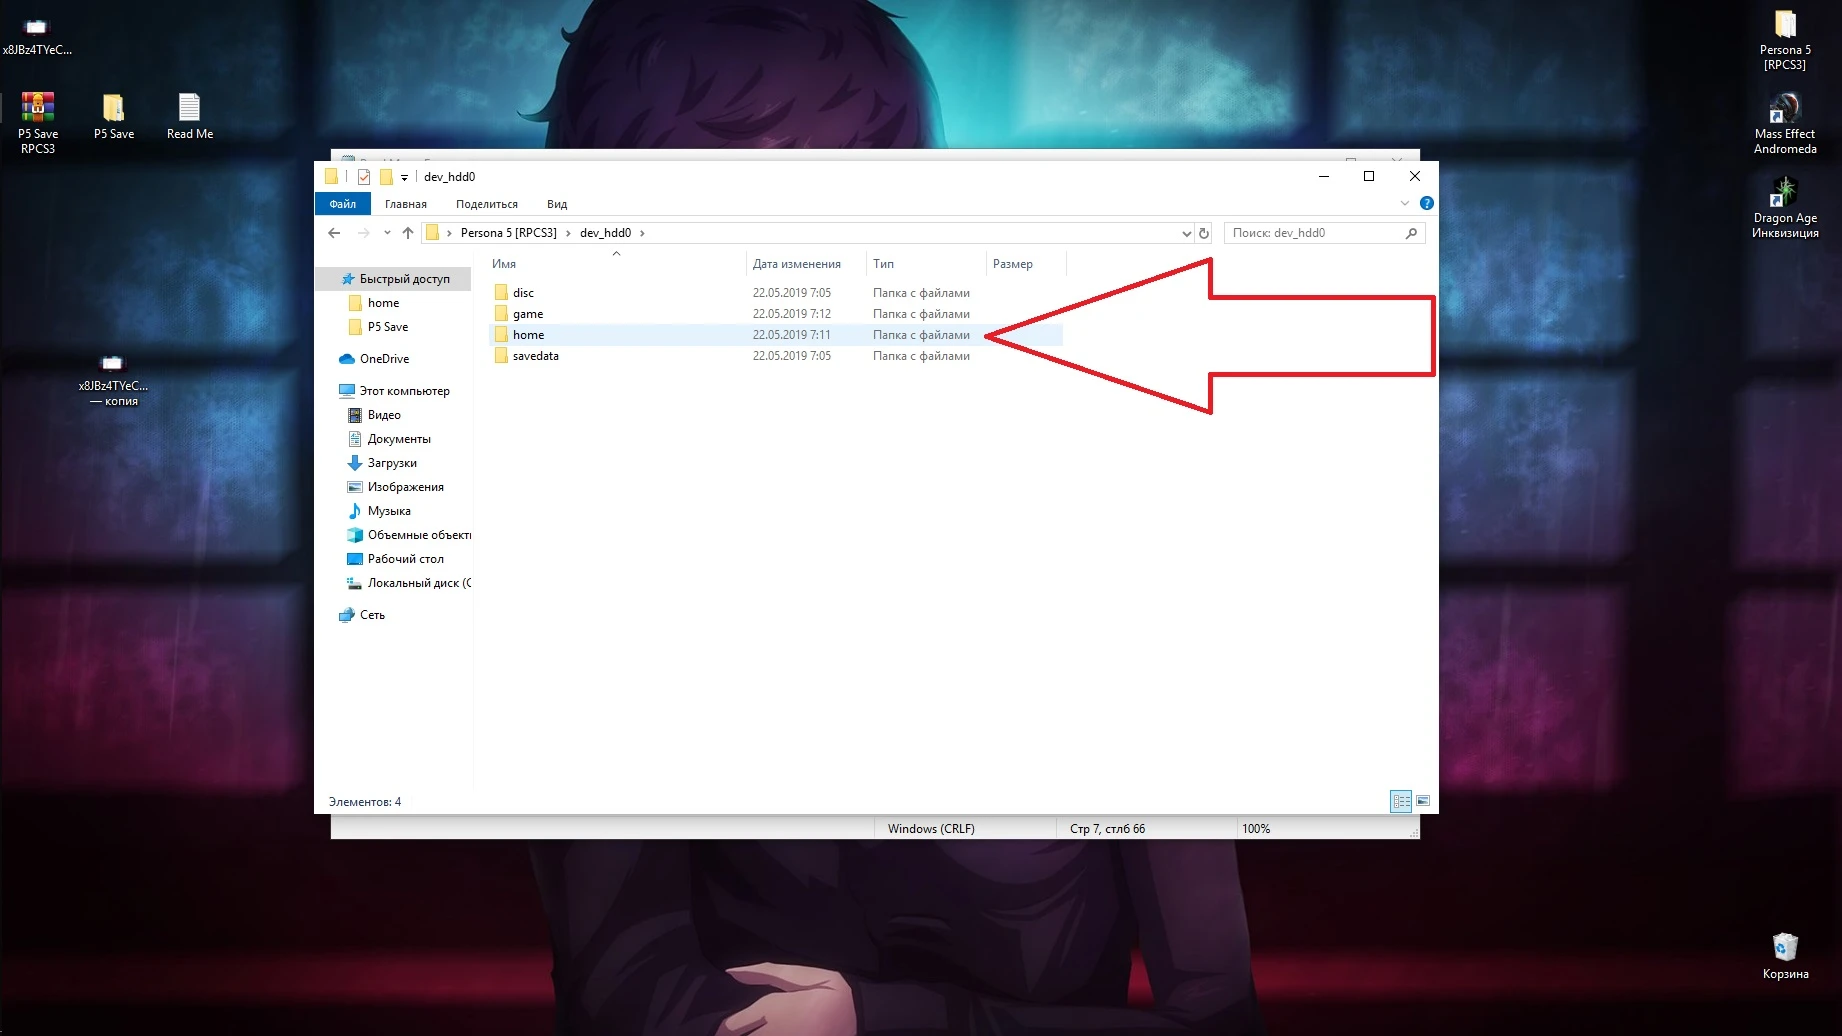The width and height of the screenshot is (1842, 1036).
Task: Expand the ribbon with the chevron
Action: pyautogui.click(x=1405, y=203)
